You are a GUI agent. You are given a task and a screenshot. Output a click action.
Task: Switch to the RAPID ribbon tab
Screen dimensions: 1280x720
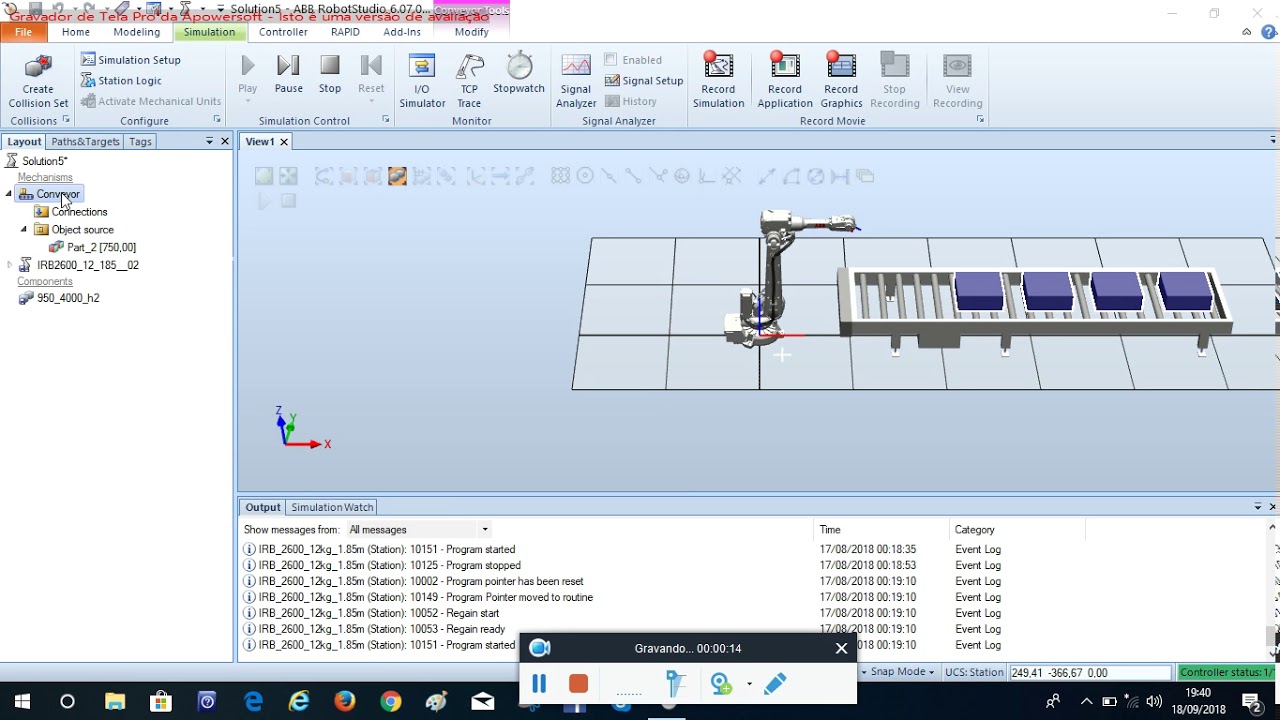click(345, 32)
